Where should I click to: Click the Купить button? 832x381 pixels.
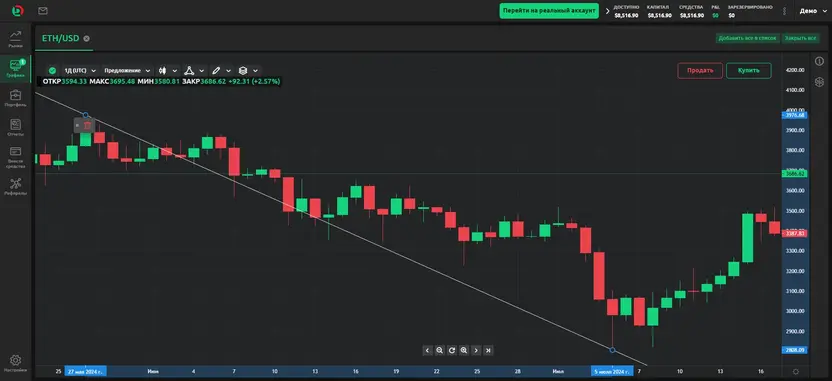coord(748,71)
